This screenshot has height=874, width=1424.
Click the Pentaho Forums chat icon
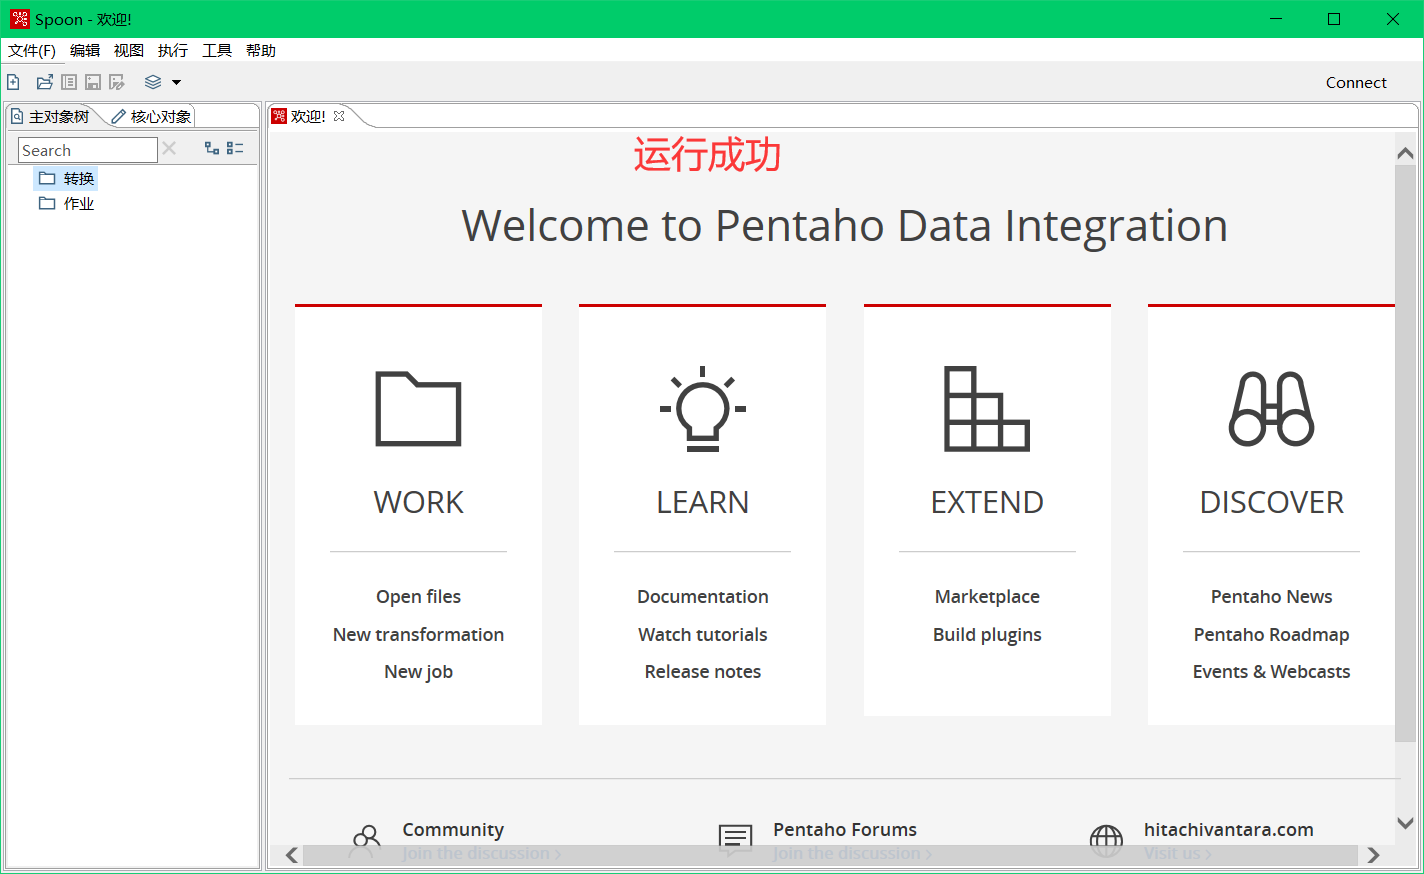pyautogui.click(x=736, y=840)
